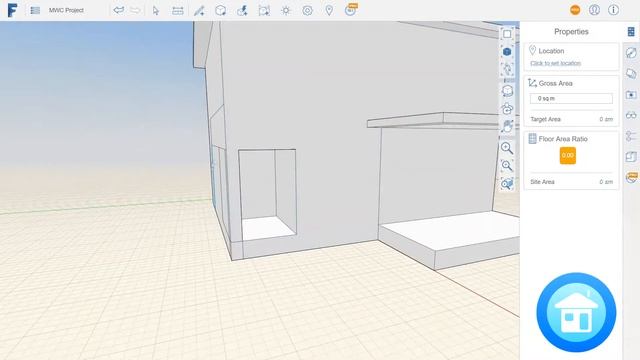
Task: Open the Info help icon
Action: (613, 10)
